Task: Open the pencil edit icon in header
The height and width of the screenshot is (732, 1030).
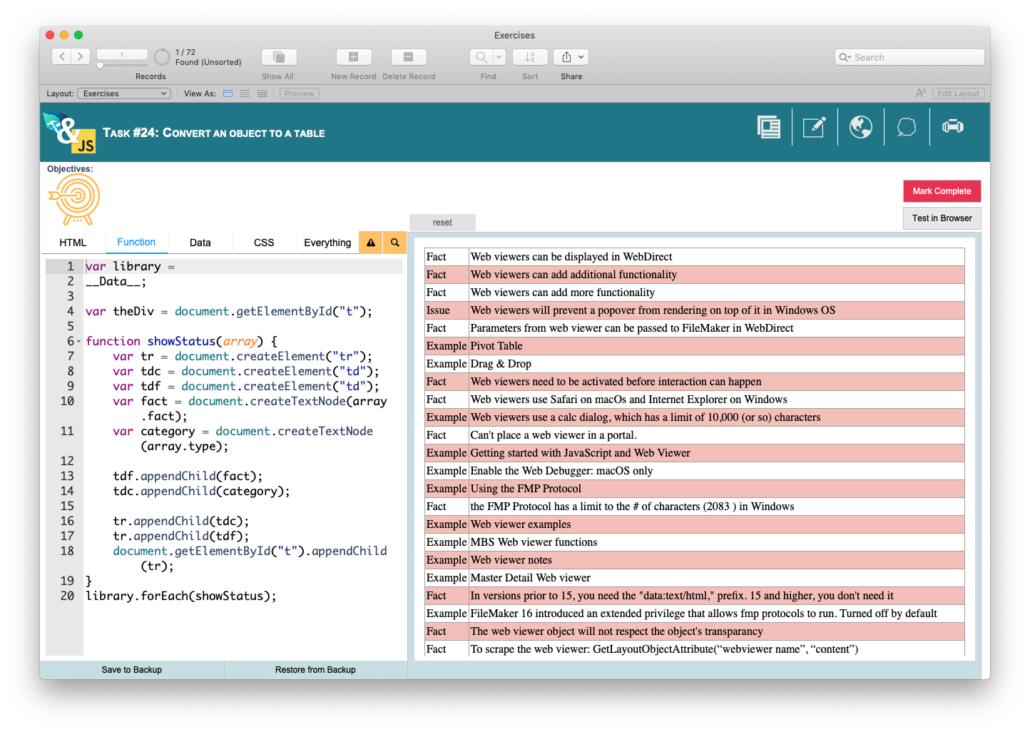Action: 814,127
